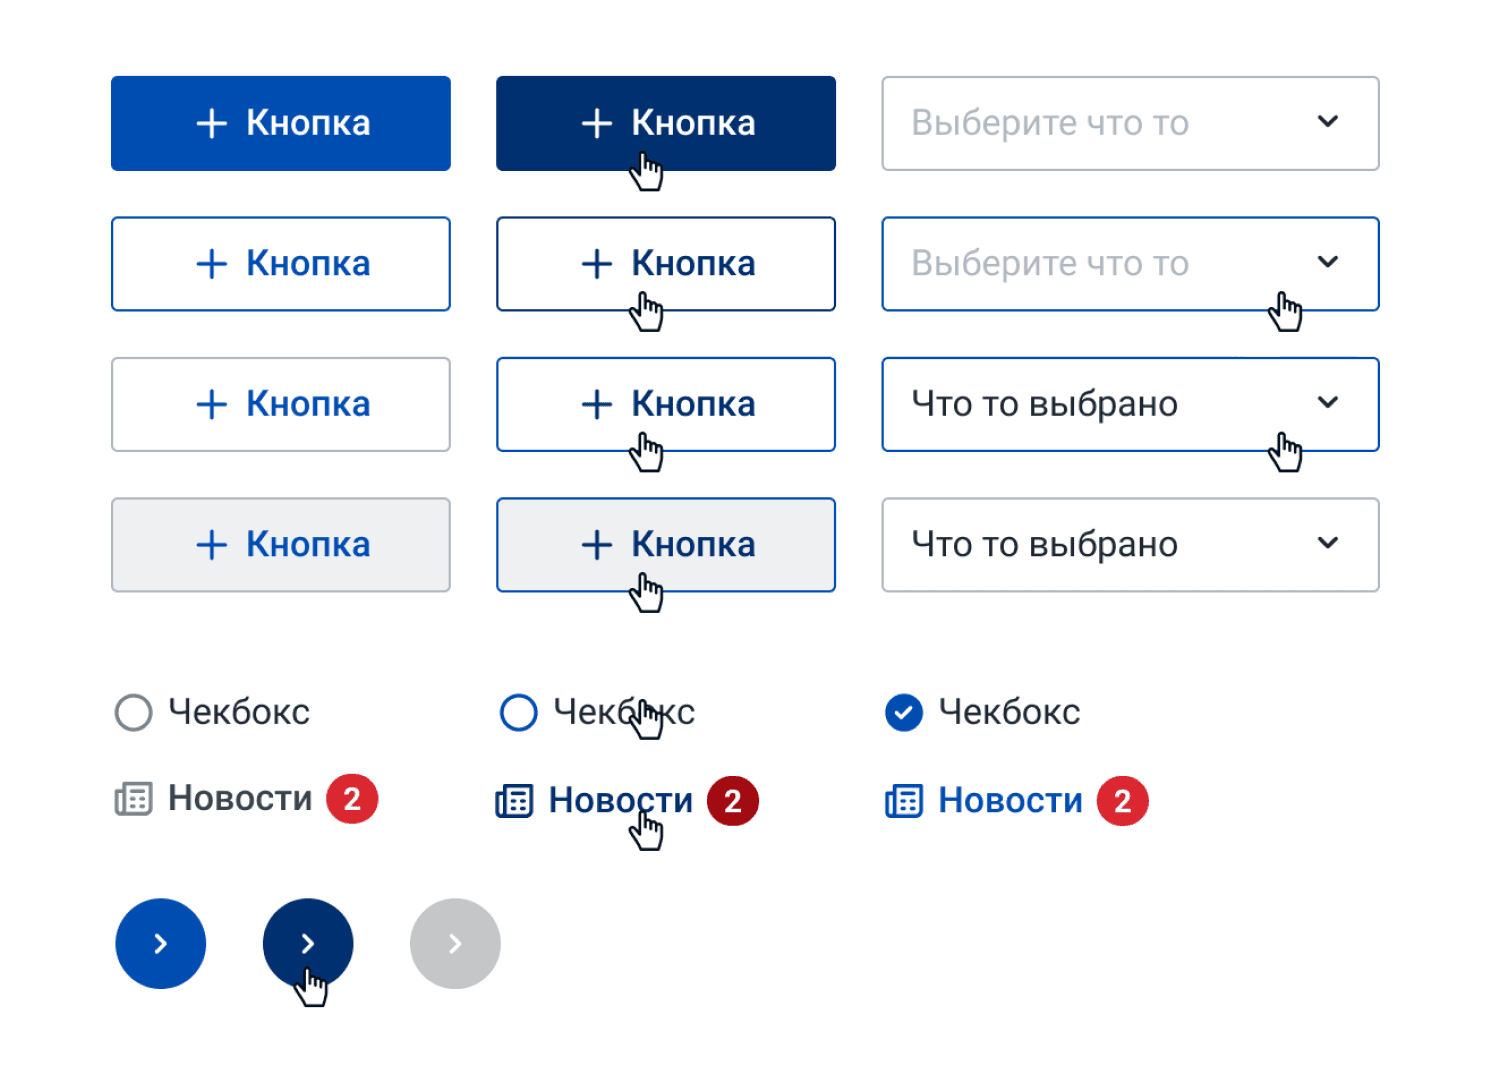This screenshot has width=1488, height=1080.
Task: Click the solid bright blue Кнопка button
Action: tap(281, 123)
